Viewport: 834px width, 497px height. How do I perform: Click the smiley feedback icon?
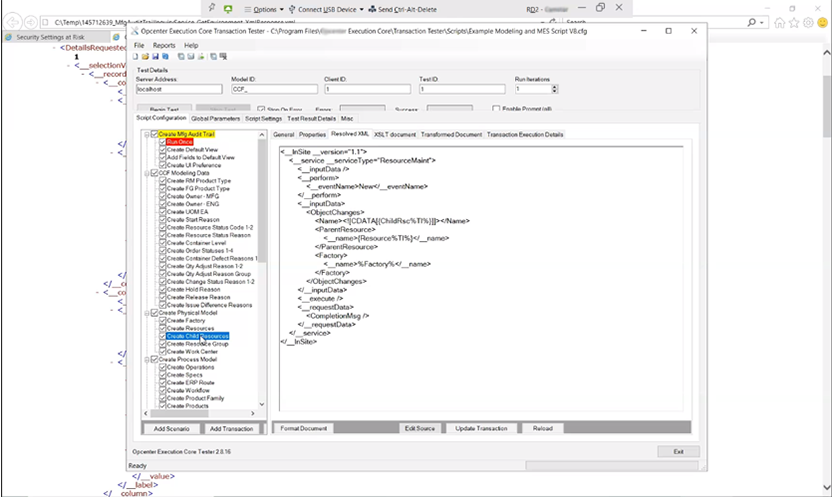tap(823, 22)
